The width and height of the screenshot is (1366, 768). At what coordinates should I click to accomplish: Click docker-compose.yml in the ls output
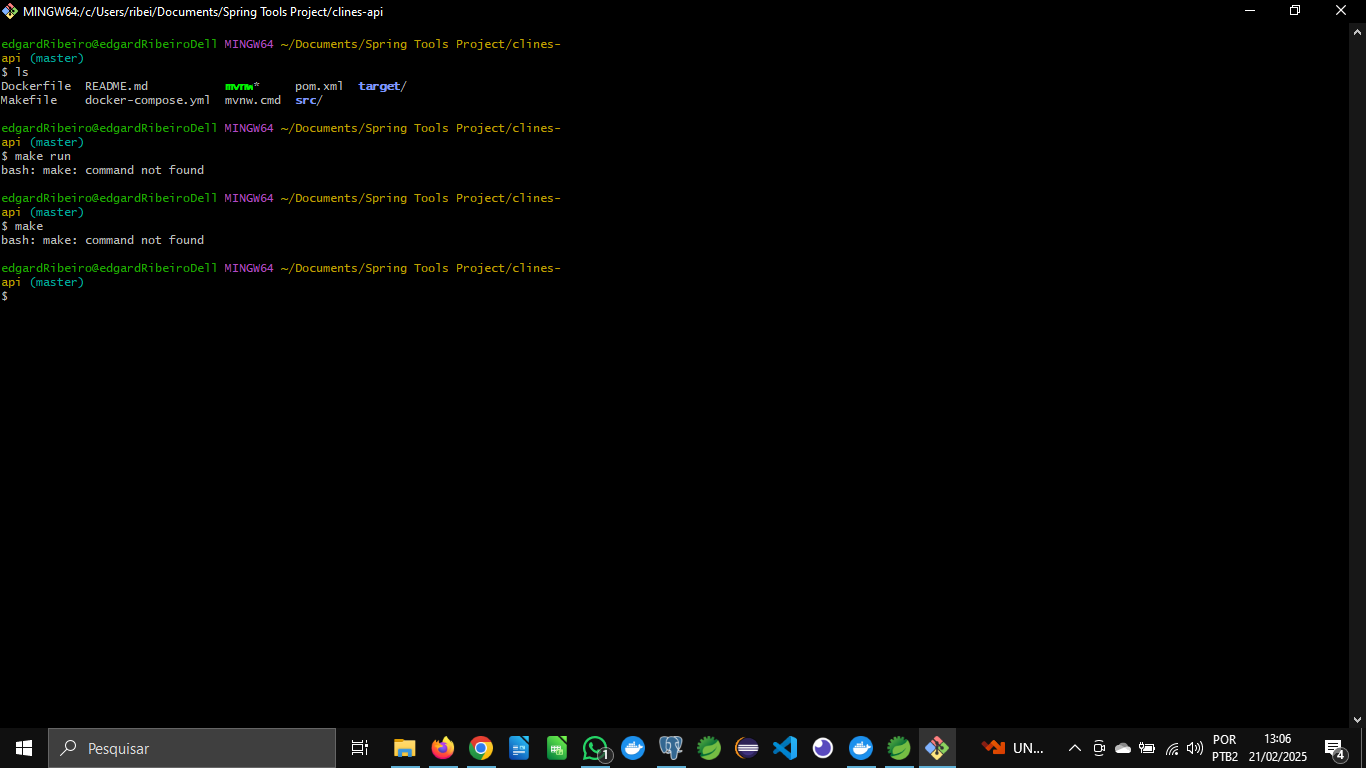(x=148, y=100)
